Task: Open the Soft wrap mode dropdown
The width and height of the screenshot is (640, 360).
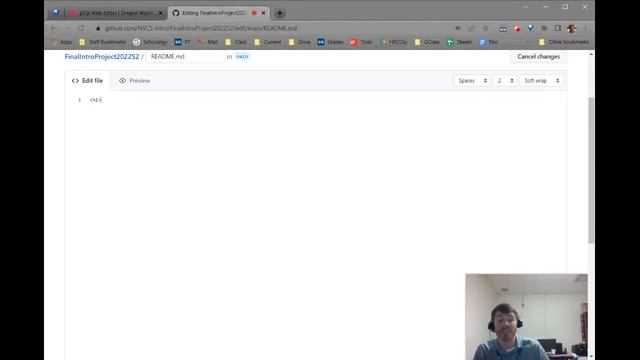Action: (x=541, y=81)
